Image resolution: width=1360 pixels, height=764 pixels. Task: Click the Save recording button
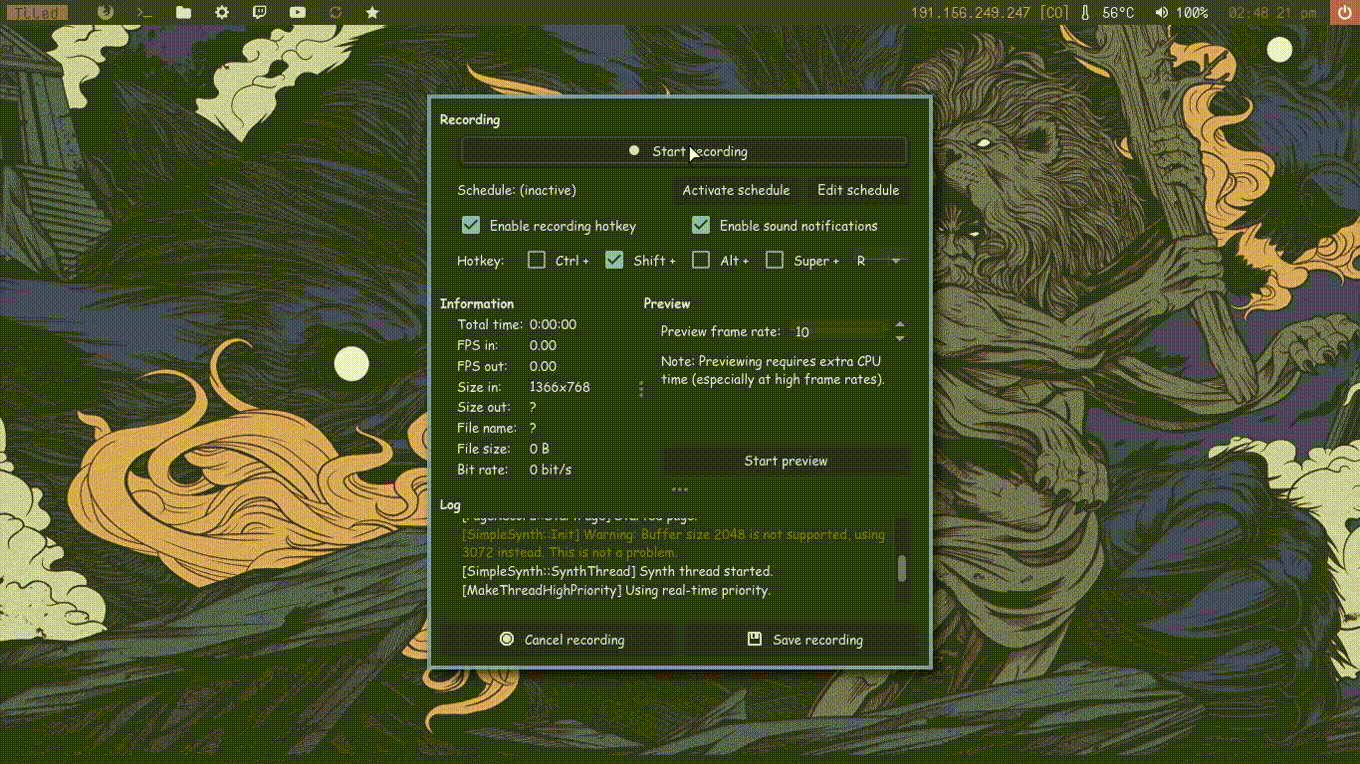pyautogui.click(x=804, y=640)
